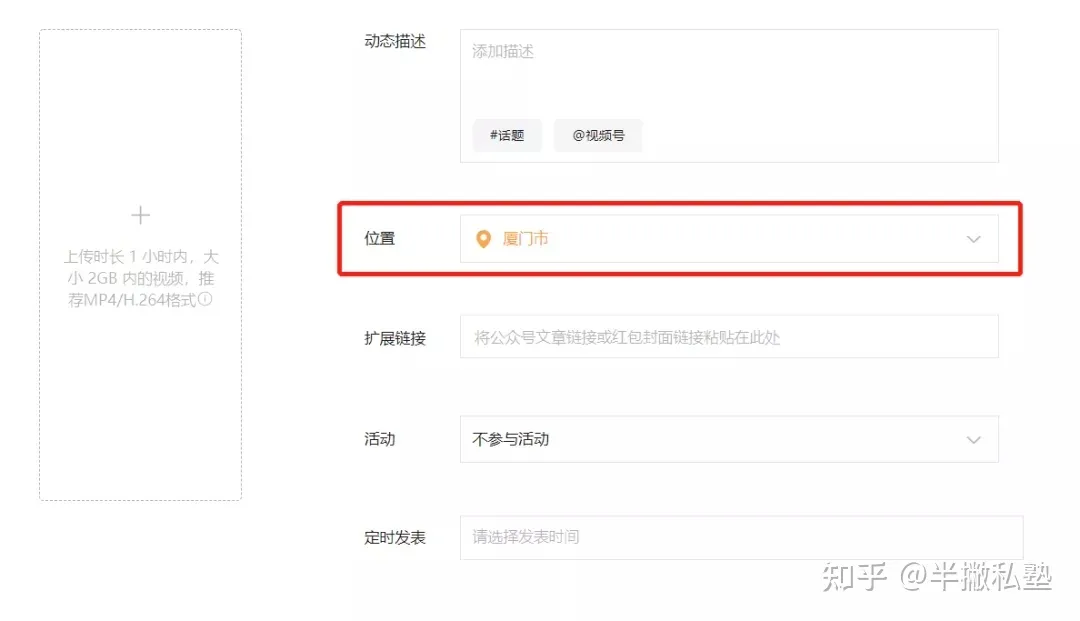This screenshot has height=621, width=1080.
Task: Click the plus icon to upload video
Action: 141,215
